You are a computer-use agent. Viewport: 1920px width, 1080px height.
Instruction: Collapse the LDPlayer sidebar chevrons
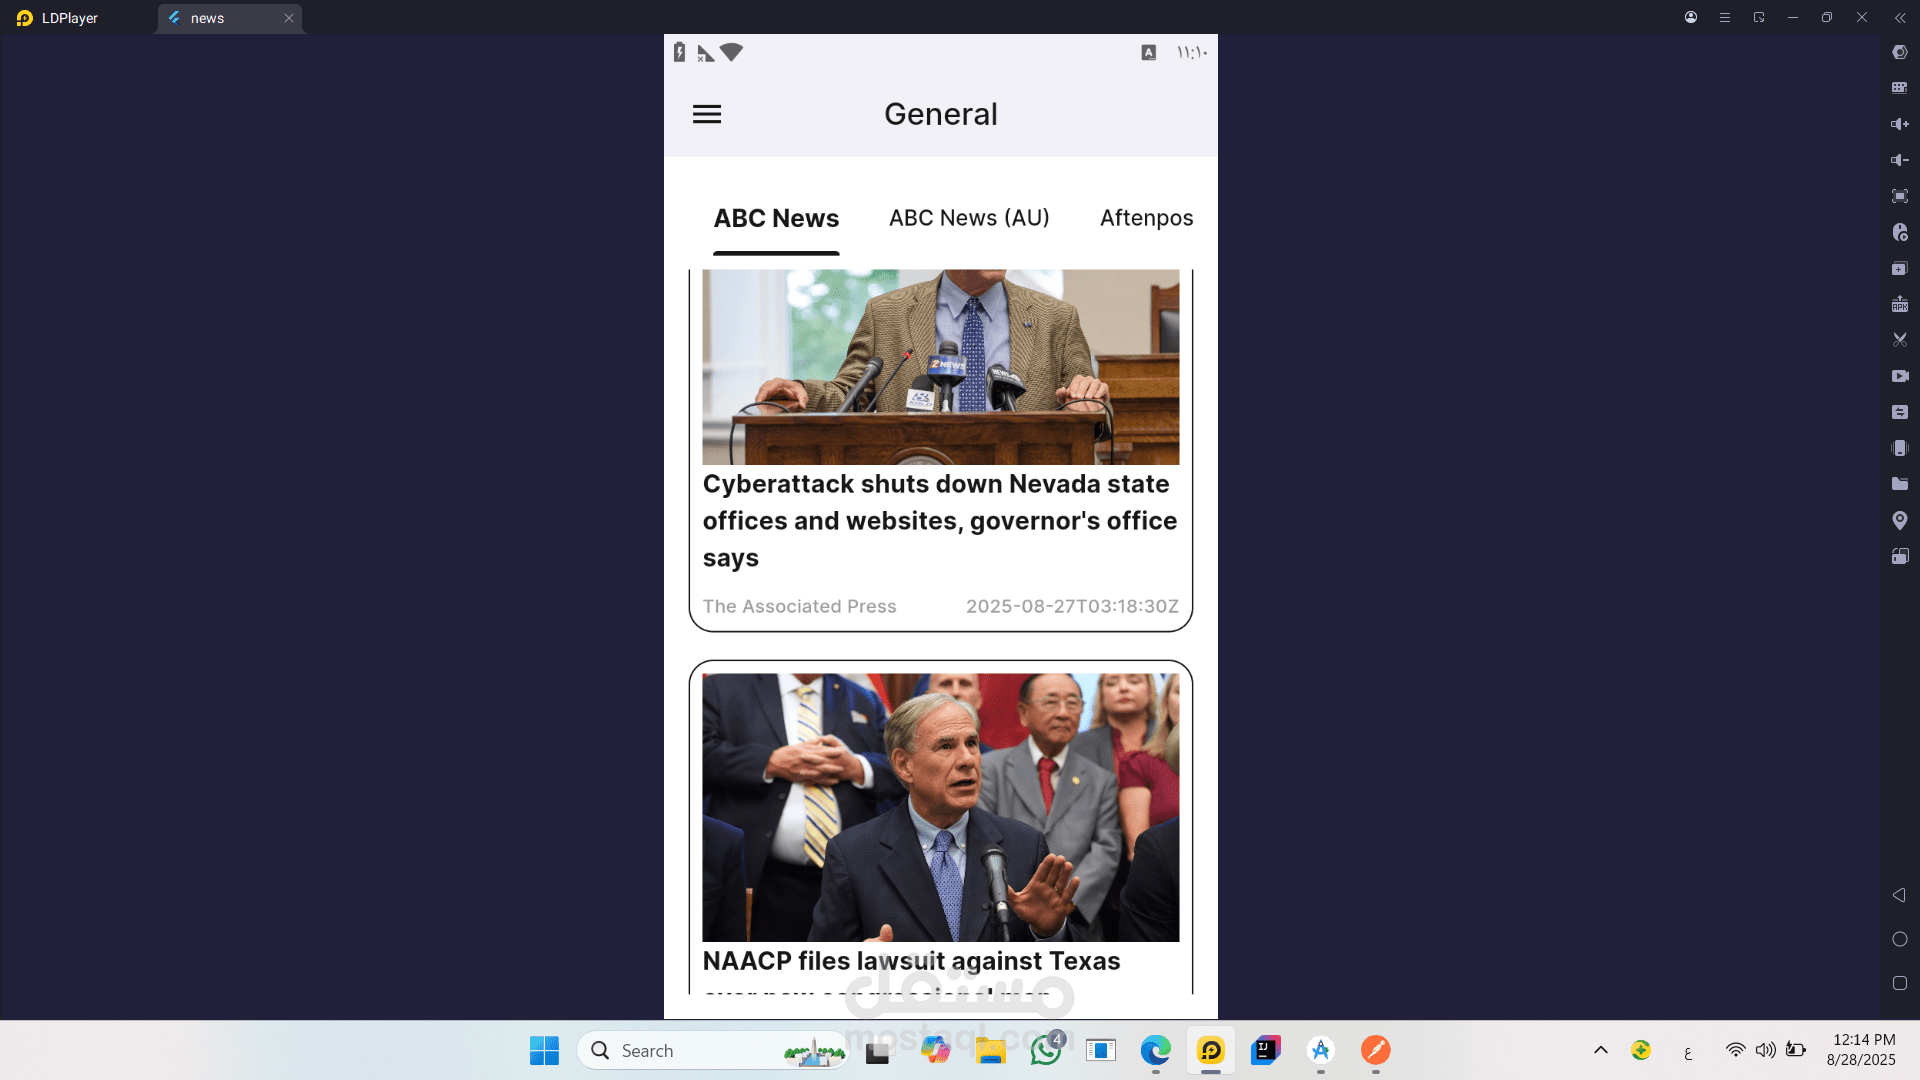(x=1900, y=17)
